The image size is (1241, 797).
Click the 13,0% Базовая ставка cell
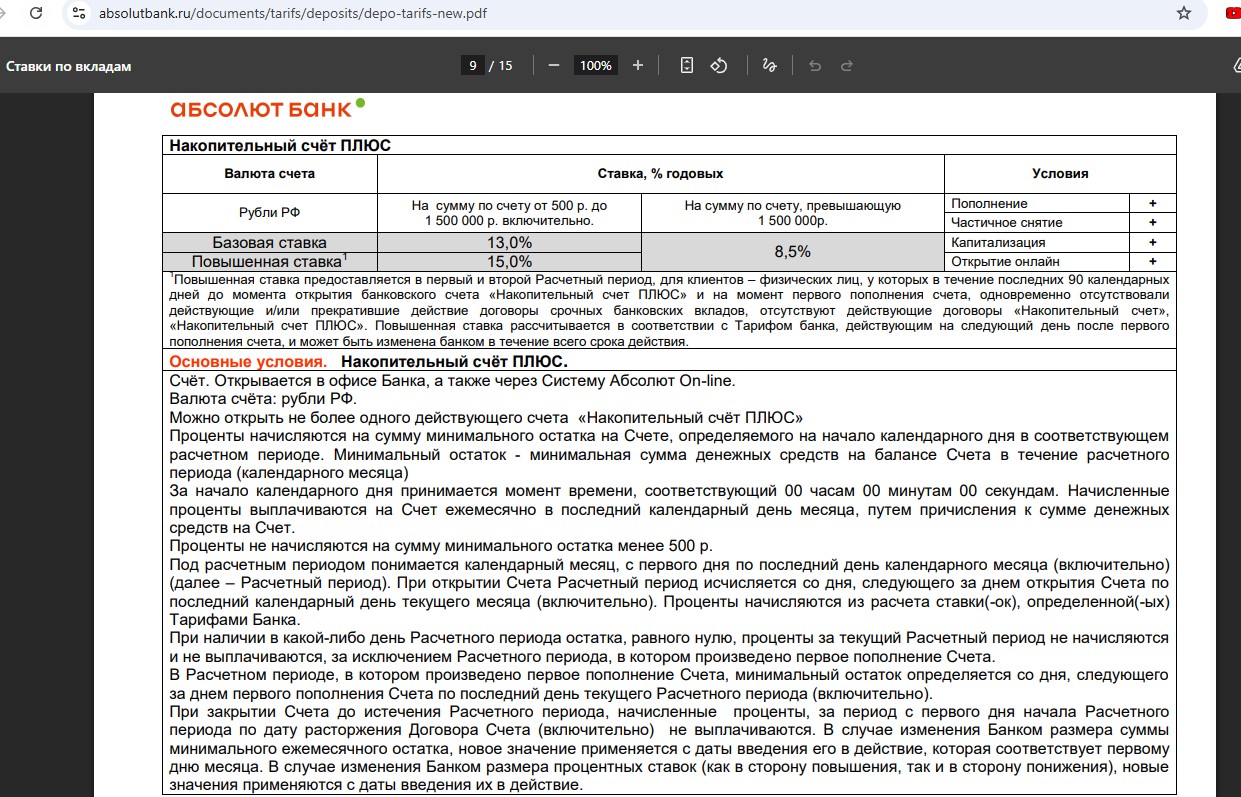pyautogui.click(x=508, y=242)
